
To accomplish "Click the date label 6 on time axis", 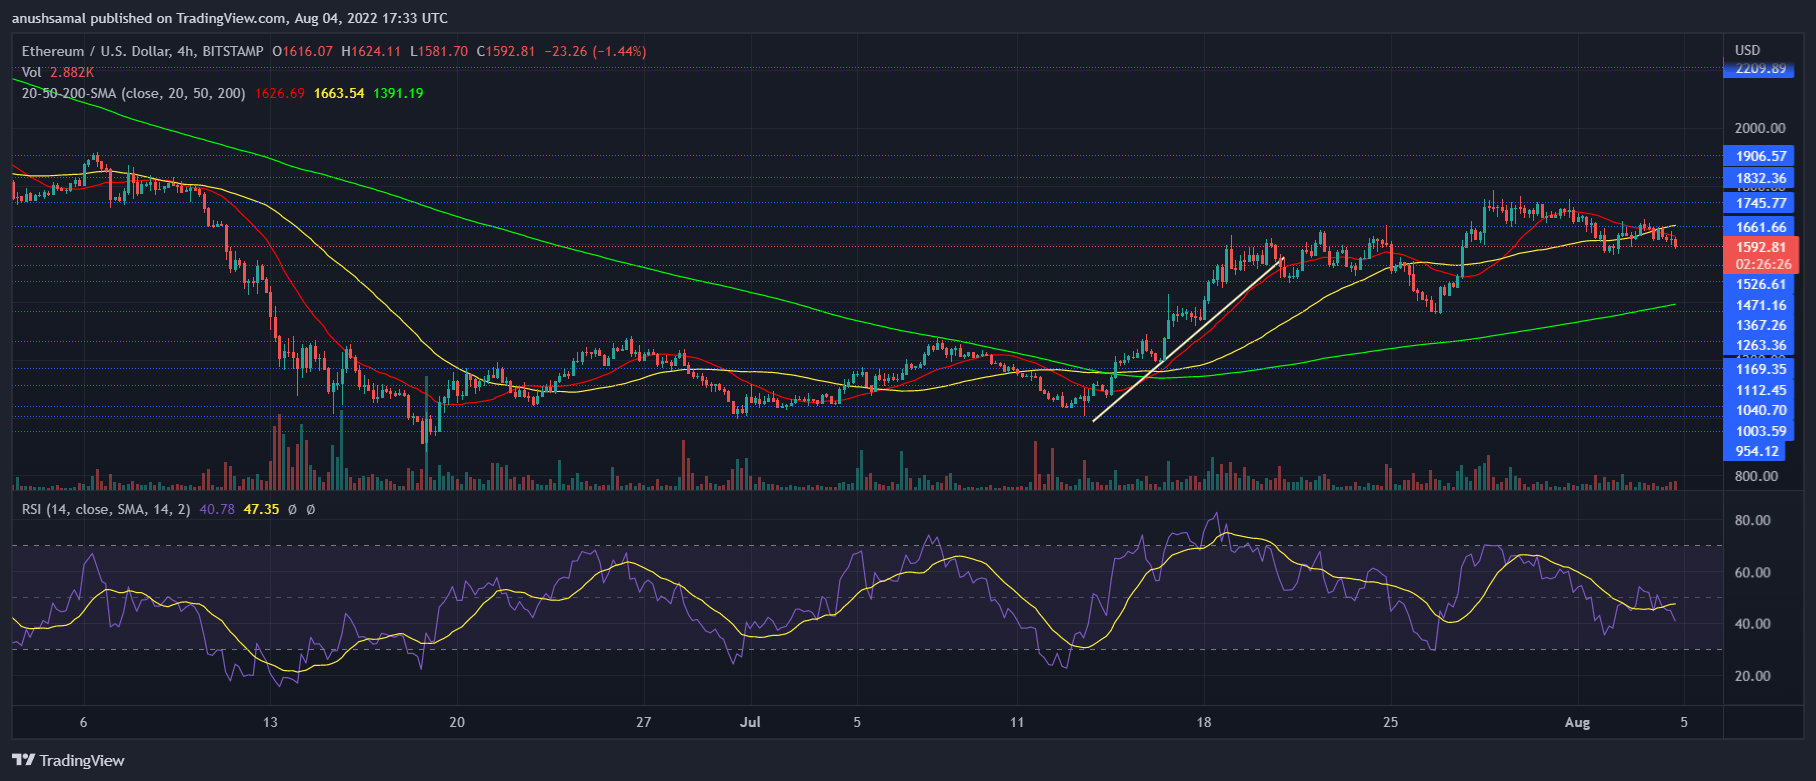I will click(x=84, y=722).
